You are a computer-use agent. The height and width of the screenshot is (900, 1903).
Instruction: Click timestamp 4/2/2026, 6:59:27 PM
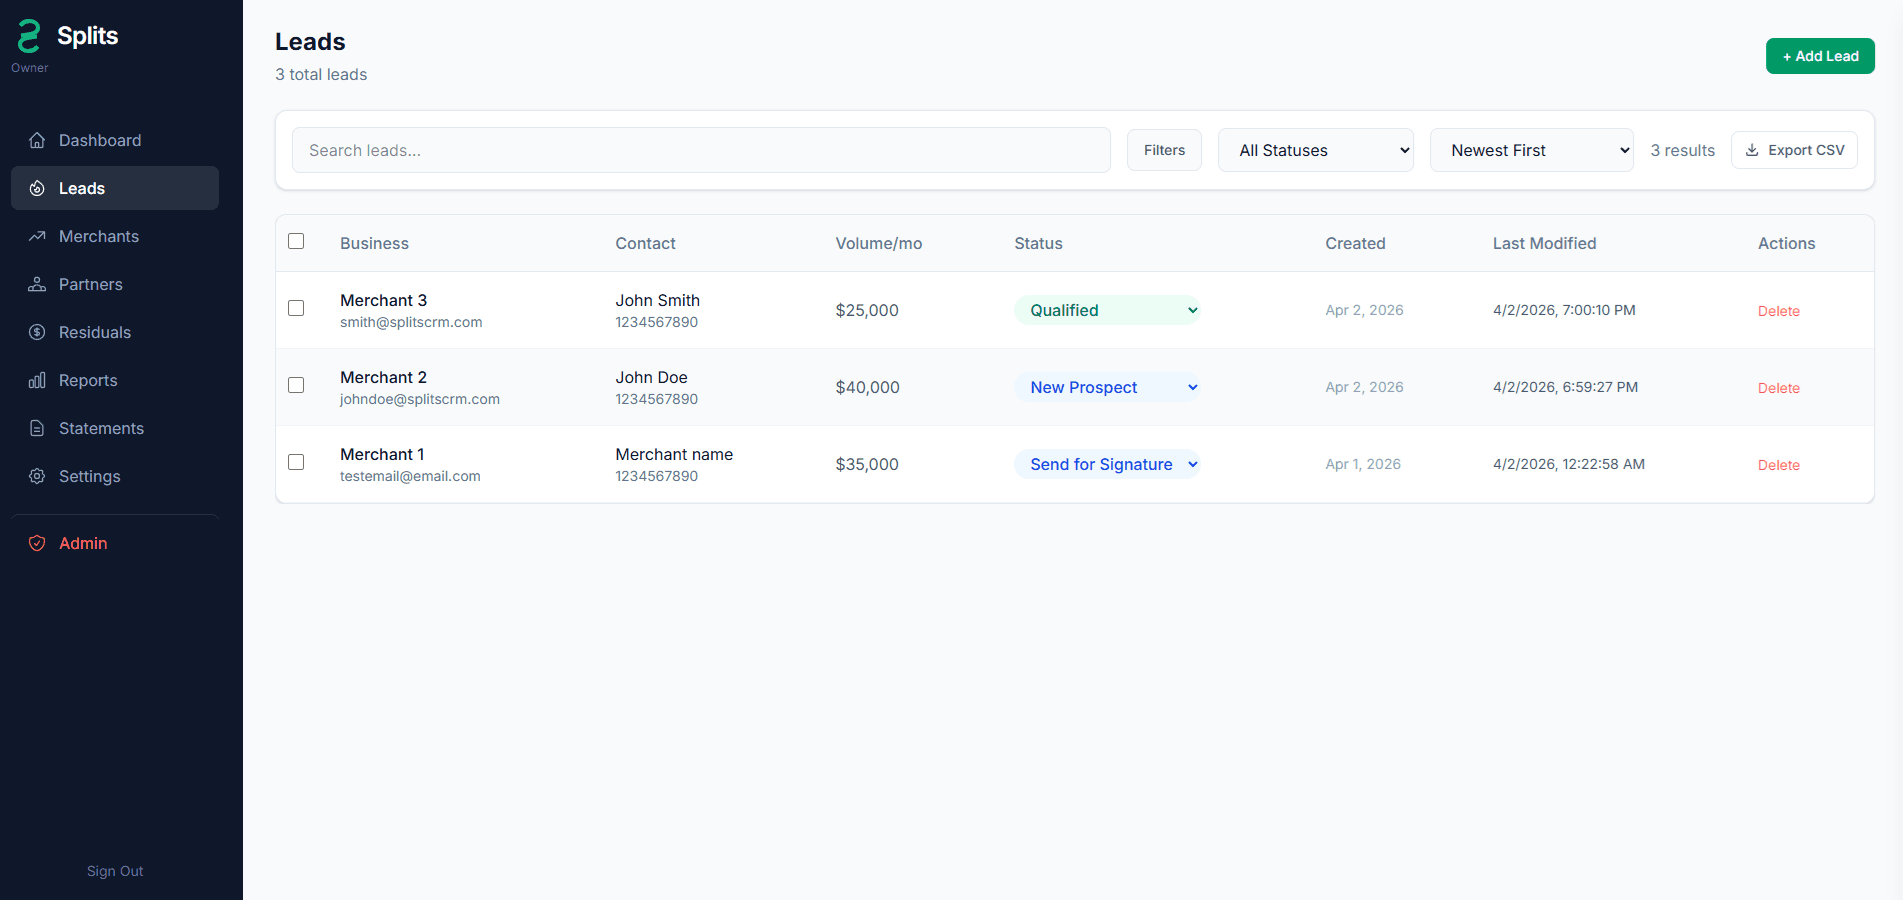point(1565,387)
